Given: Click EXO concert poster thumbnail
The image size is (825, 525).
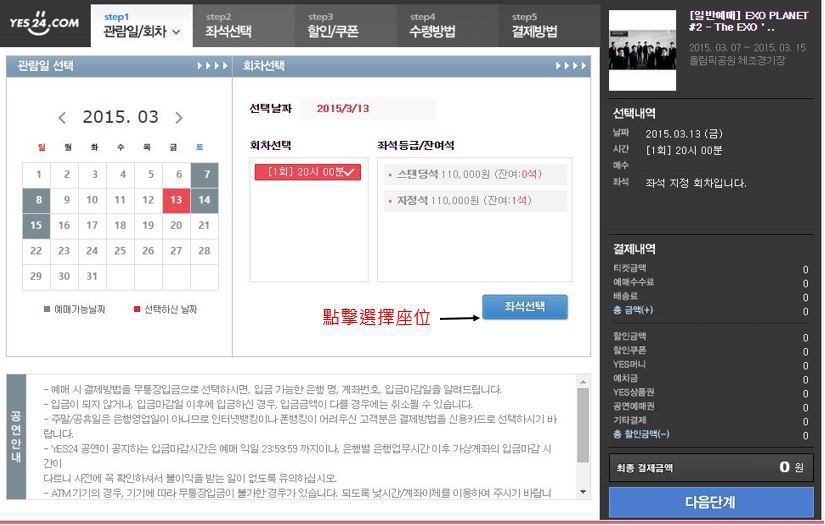Looking at the screenshot, I should click(642, 50).
